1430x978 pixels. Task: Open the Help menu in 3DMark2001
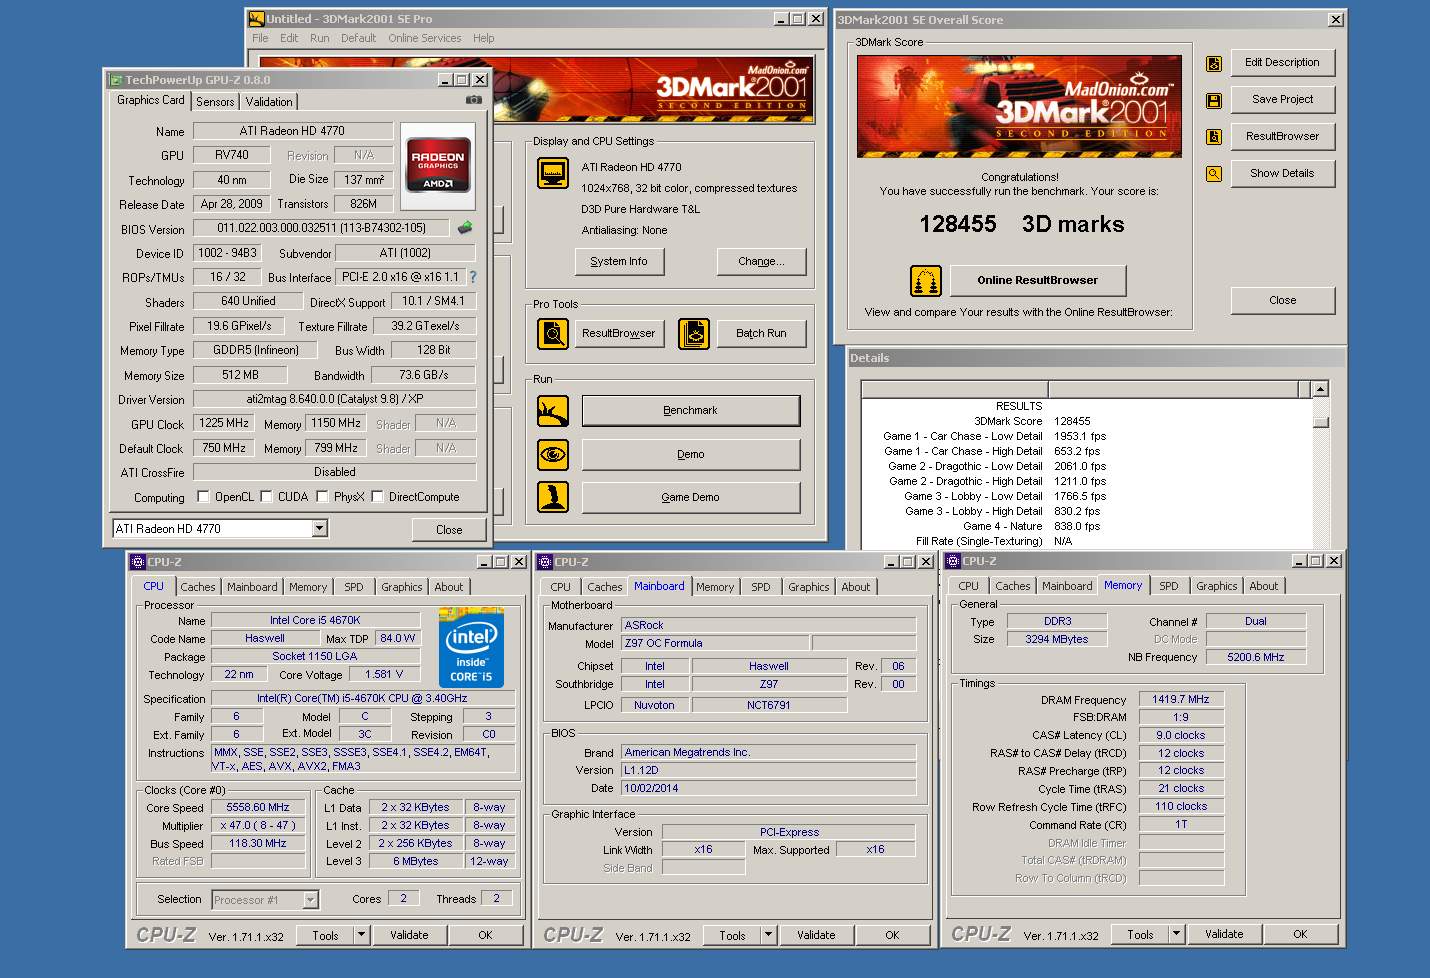click(484, 38)
